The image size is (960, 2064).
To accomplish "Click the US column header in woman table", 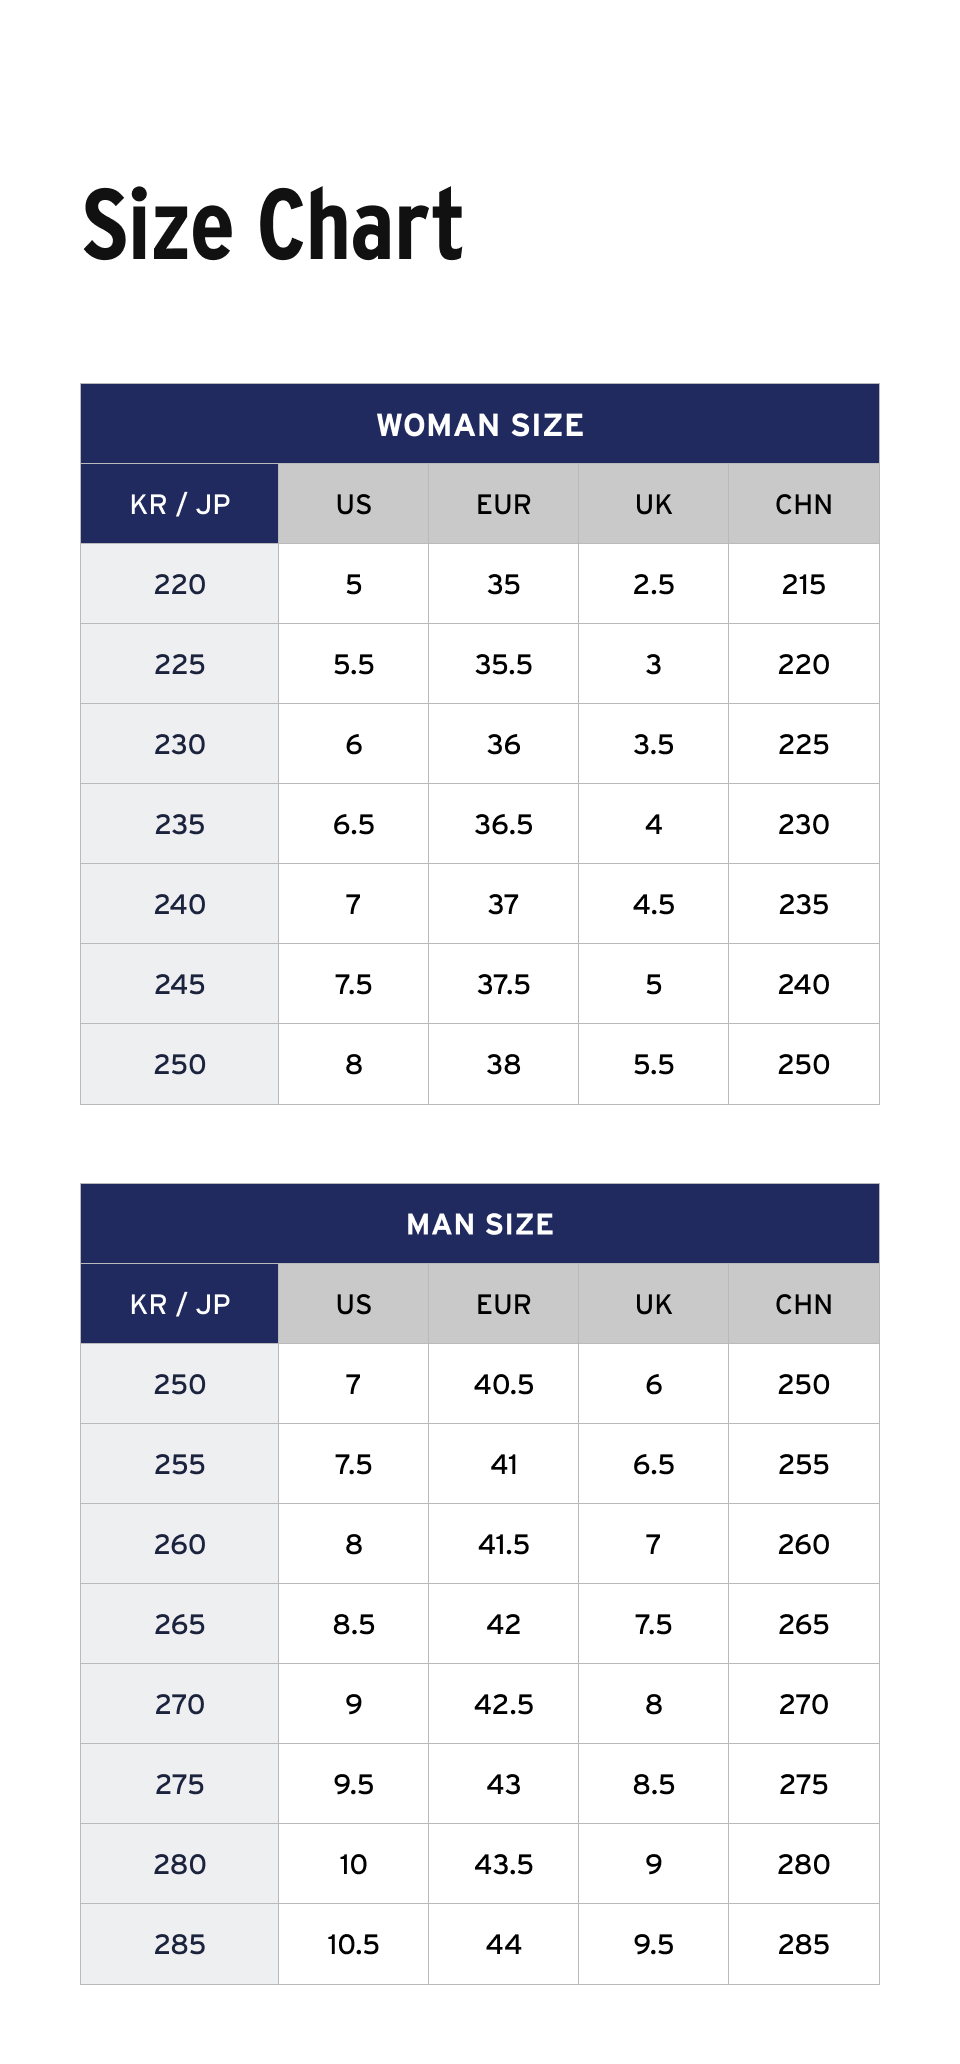I will pos(354,504).
